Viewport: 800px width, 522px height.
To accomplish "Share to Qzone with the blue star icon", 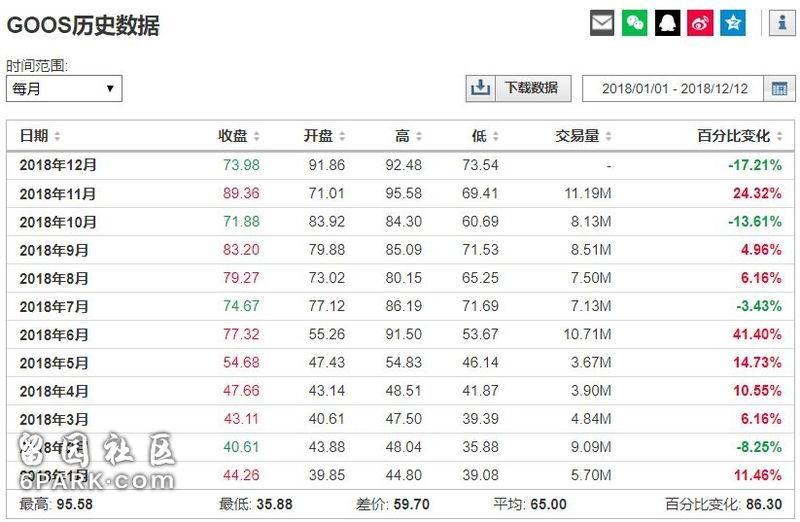I will 733,23.
